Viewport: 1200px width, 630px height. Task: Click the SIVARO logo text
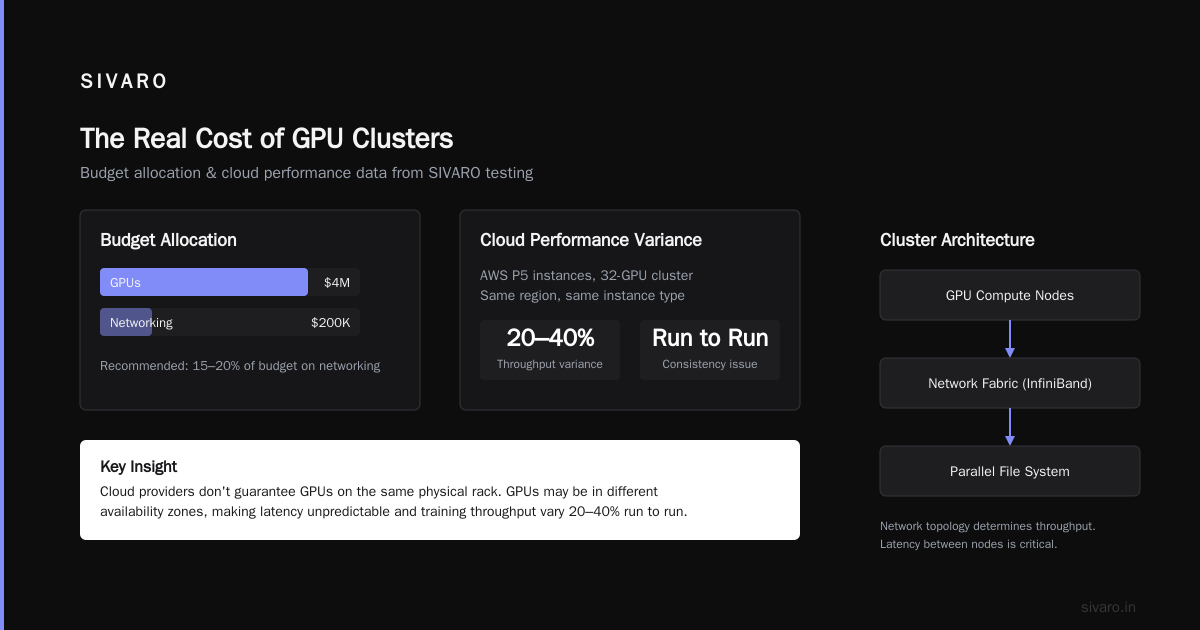point(124,82)
